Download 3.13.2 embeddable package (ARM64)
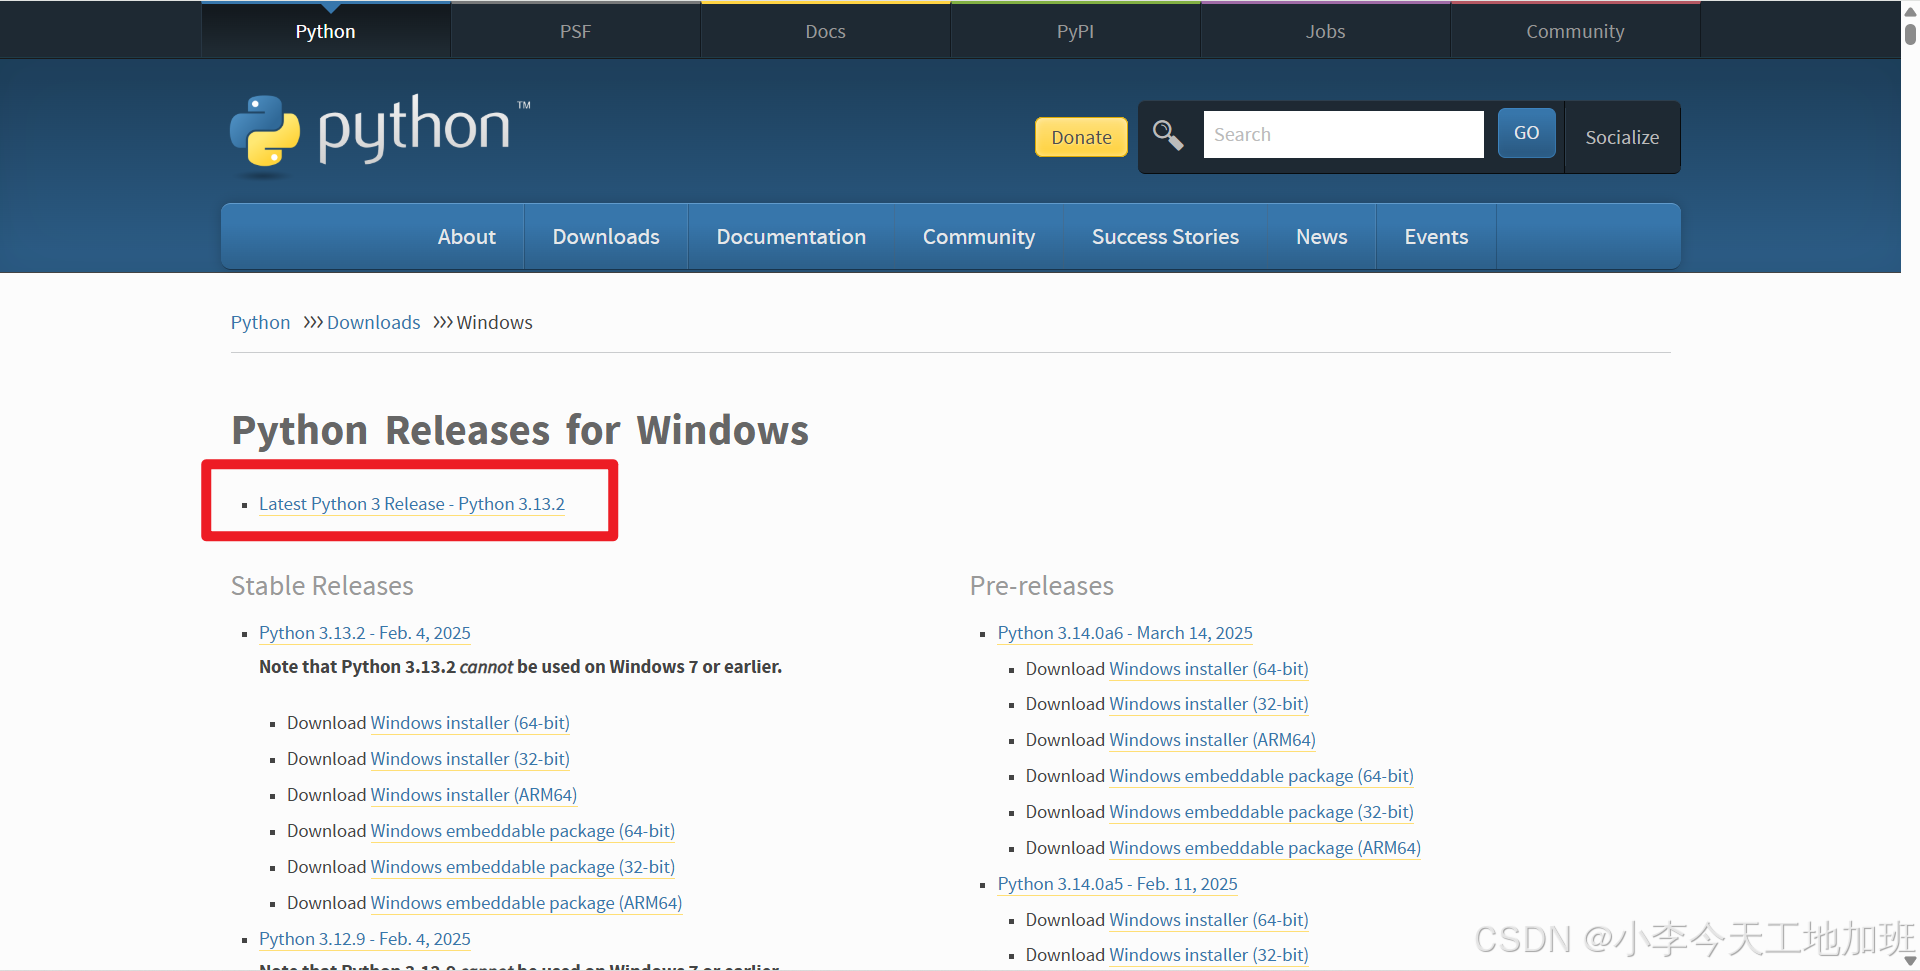Screen dimensions: 1920x971 pyautogui.click(x=526, y=903)
